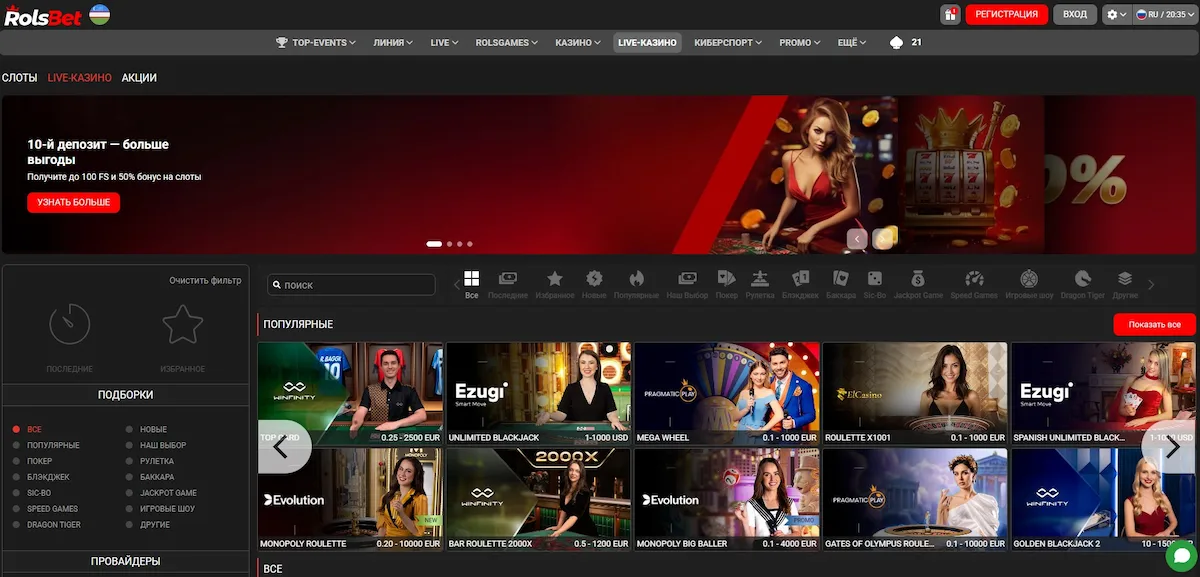Click 'Показать все' popular games button
This screenshot has height=577, width=1200.
click(x=1154, y=325)
